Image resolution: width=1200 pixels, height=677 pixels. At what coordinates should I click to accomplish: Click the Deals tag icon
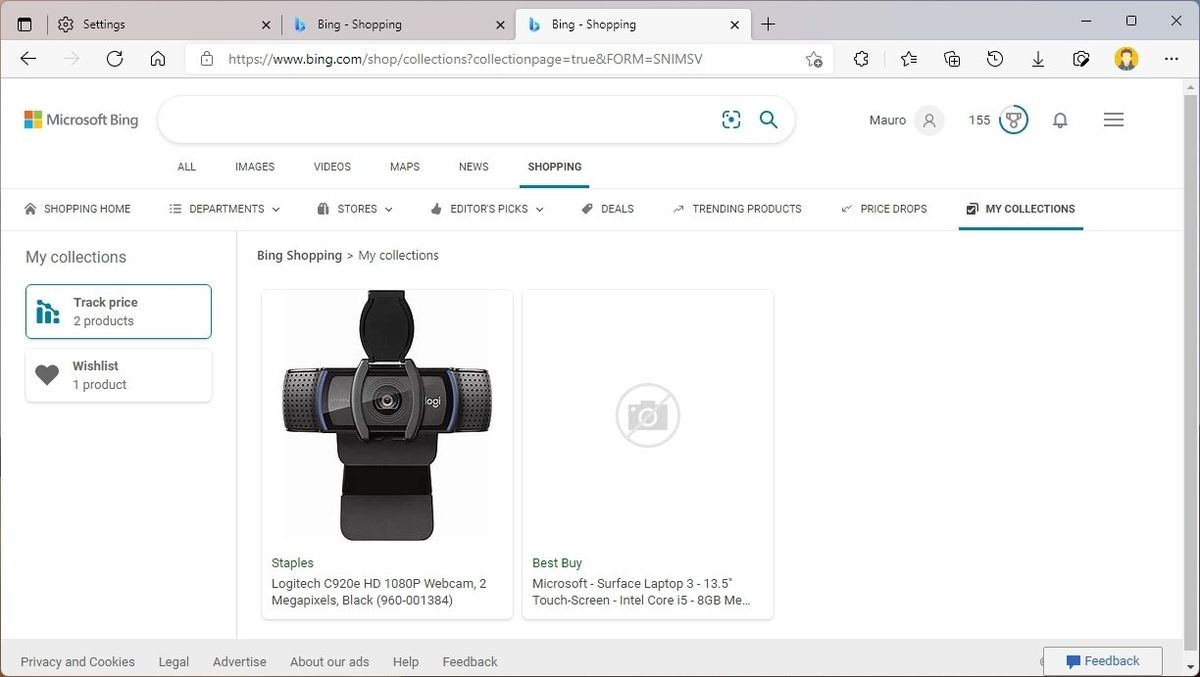587,208
